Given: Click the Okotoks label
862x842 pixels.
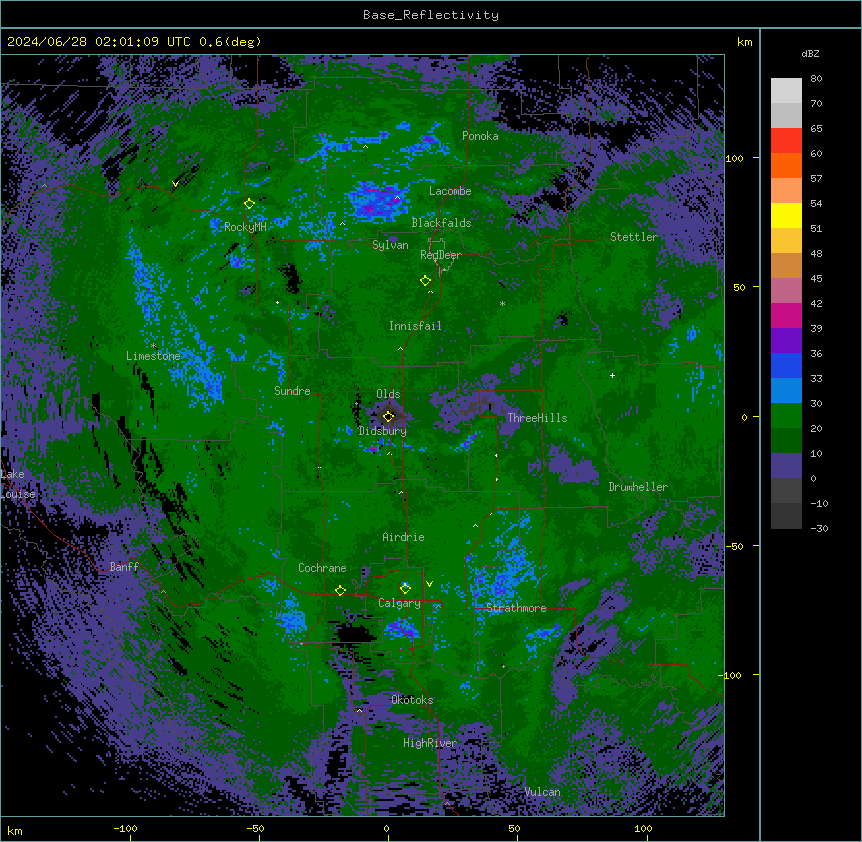Looking at the screenshot, I should pyautogui.click(x=412, y=700).
